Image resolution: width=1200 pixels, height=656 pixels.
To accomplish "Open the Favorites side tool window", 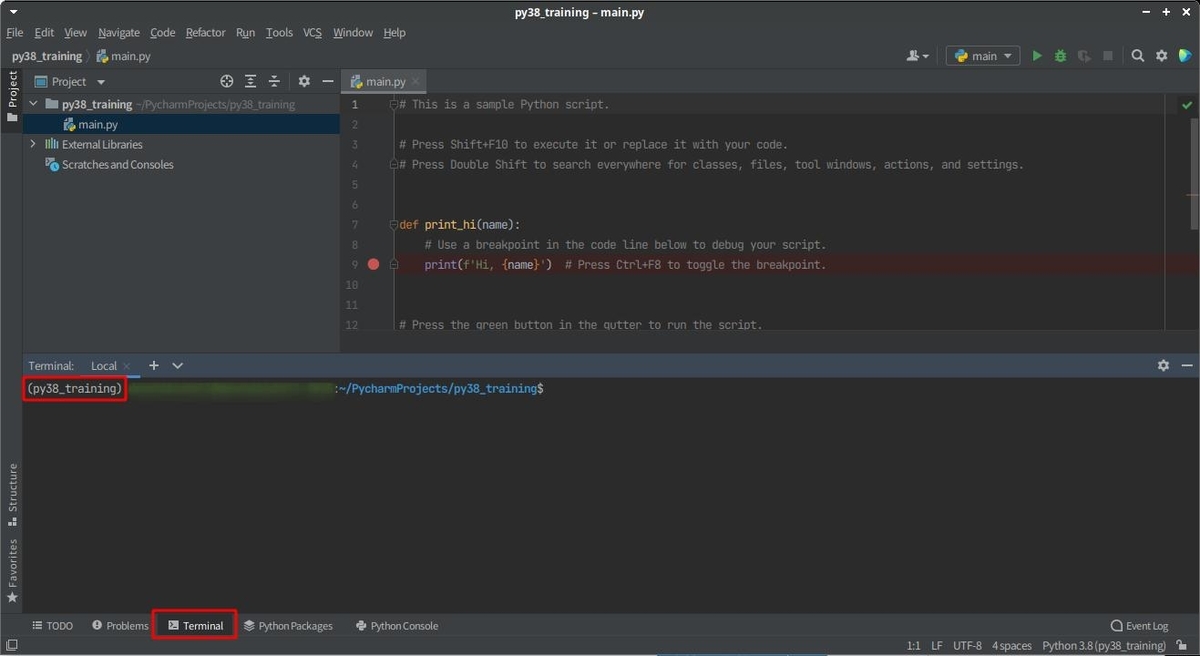I will click(12, 570).
